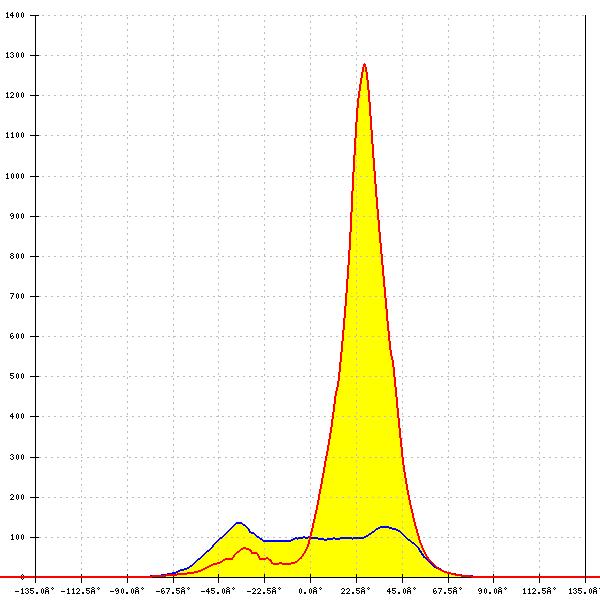The width and height of the screenshot is (600, 600).
Task: Click the 1300 y-axis label
Action: [15, 55]
